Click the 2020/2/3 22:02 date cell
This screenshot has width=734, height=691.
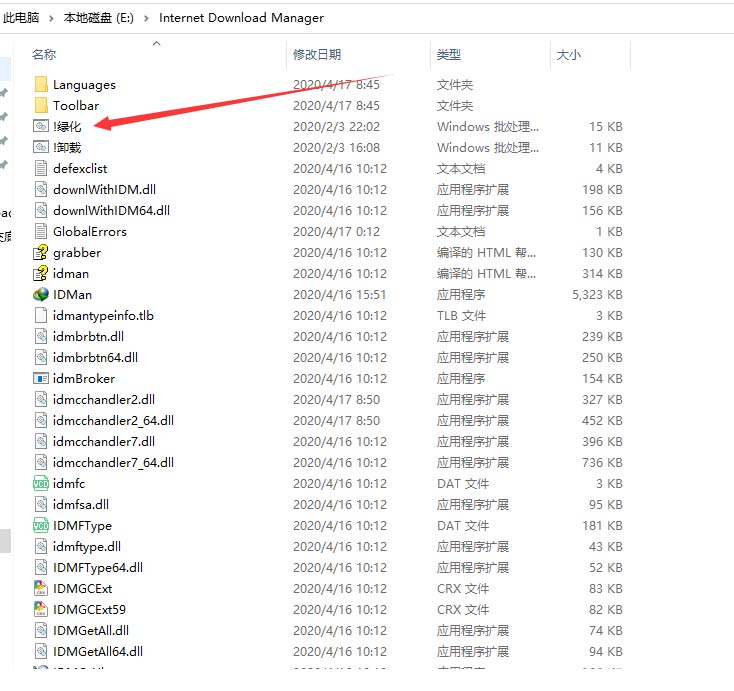pyautogui.click(x=336, y=126)
